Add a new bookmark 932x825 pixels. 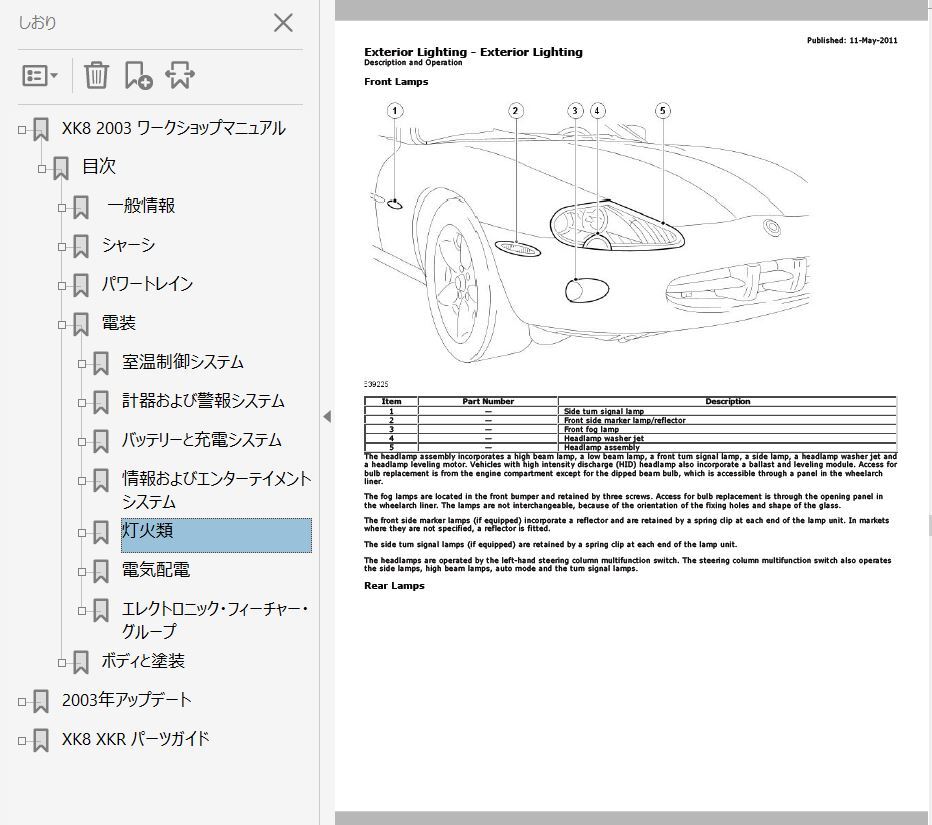[138, 75]
